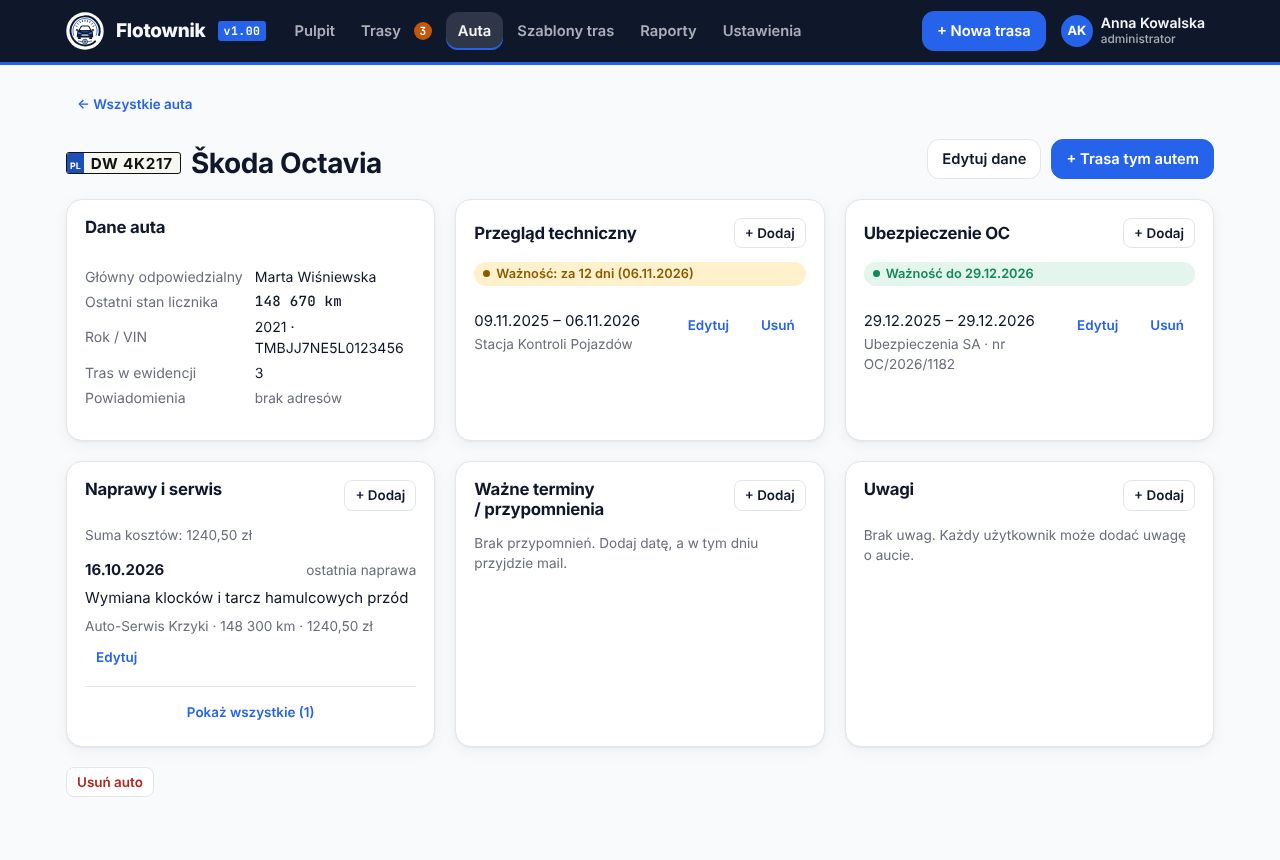Click the Flotownik car logo icon
1280x860 pixels.
point(85,31)
